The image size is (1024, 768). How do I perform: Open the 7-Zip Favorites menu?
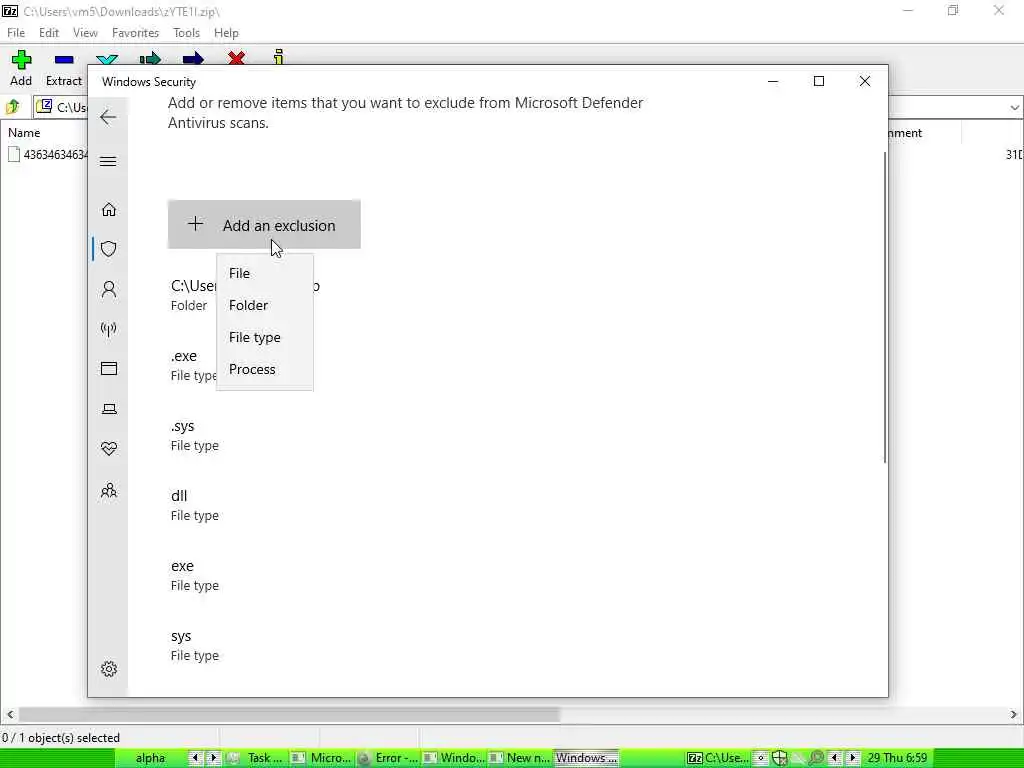pos(135,33)
